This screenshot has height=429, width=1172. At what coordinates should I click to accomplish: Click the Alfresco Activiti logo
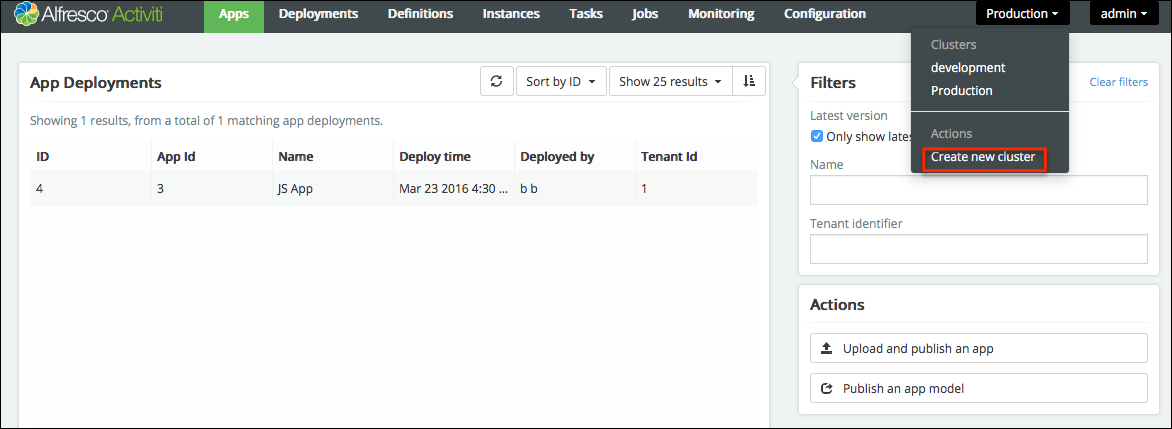(97, 15)
